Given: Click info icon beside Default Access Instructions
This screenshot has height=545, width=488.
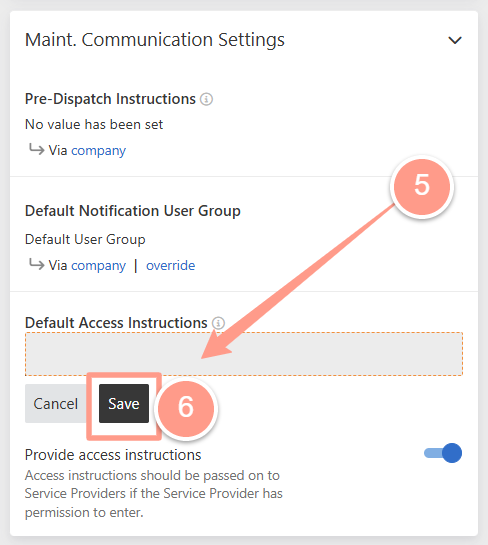Looking at the screenshot, I should pyautogui.click(x=218, y=323).
